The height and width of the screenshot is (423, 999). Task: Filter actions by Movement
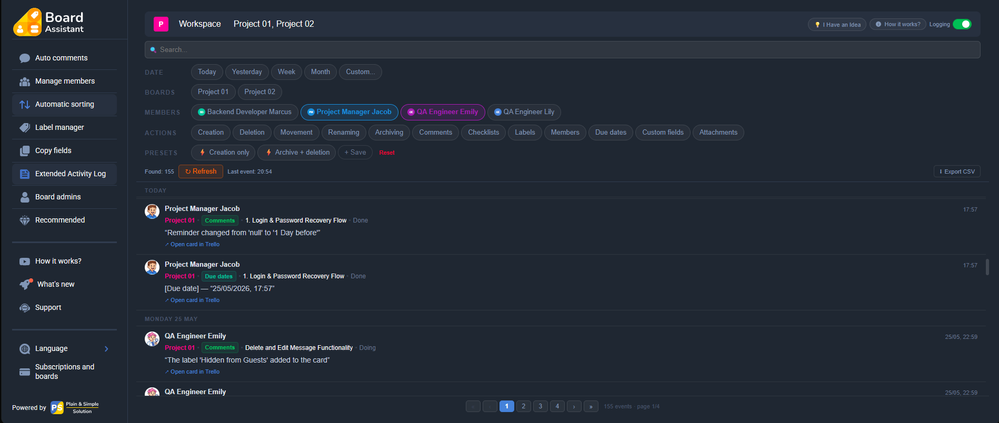(x=296, y=133)
